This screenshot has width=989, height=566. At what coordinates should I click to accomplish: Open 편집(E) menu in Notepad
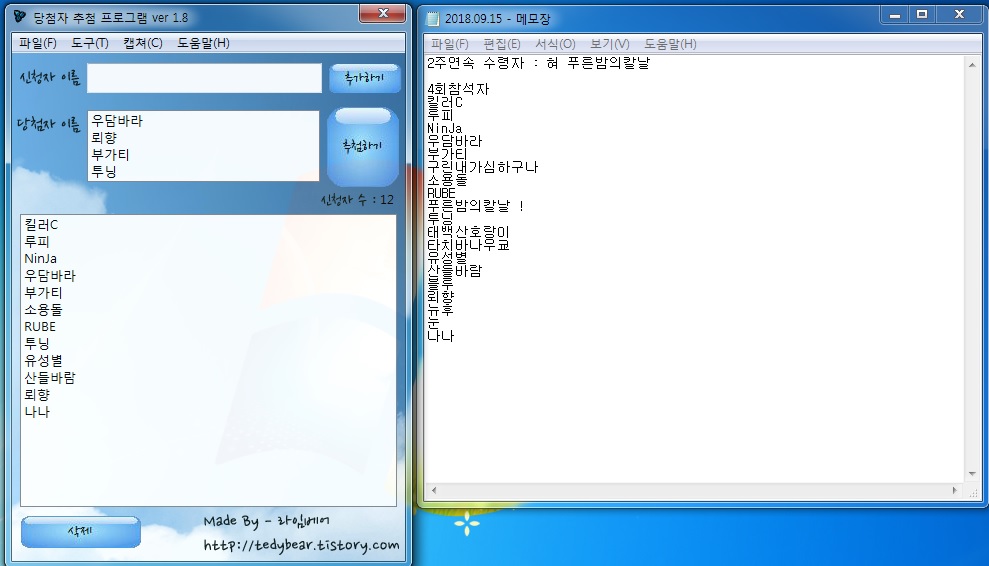tap(501, 44)
